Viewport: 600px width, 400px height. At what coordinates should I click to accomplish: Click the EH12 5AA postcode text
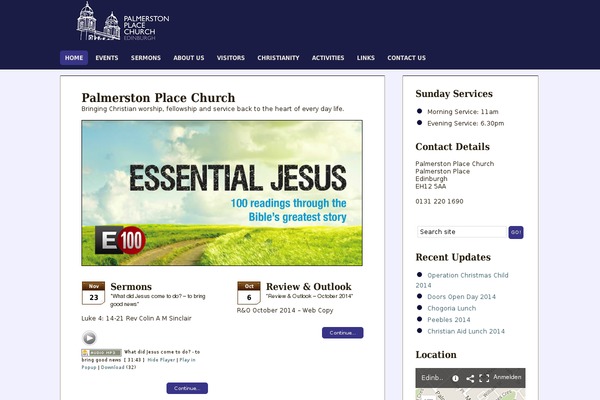pos(431,186)
